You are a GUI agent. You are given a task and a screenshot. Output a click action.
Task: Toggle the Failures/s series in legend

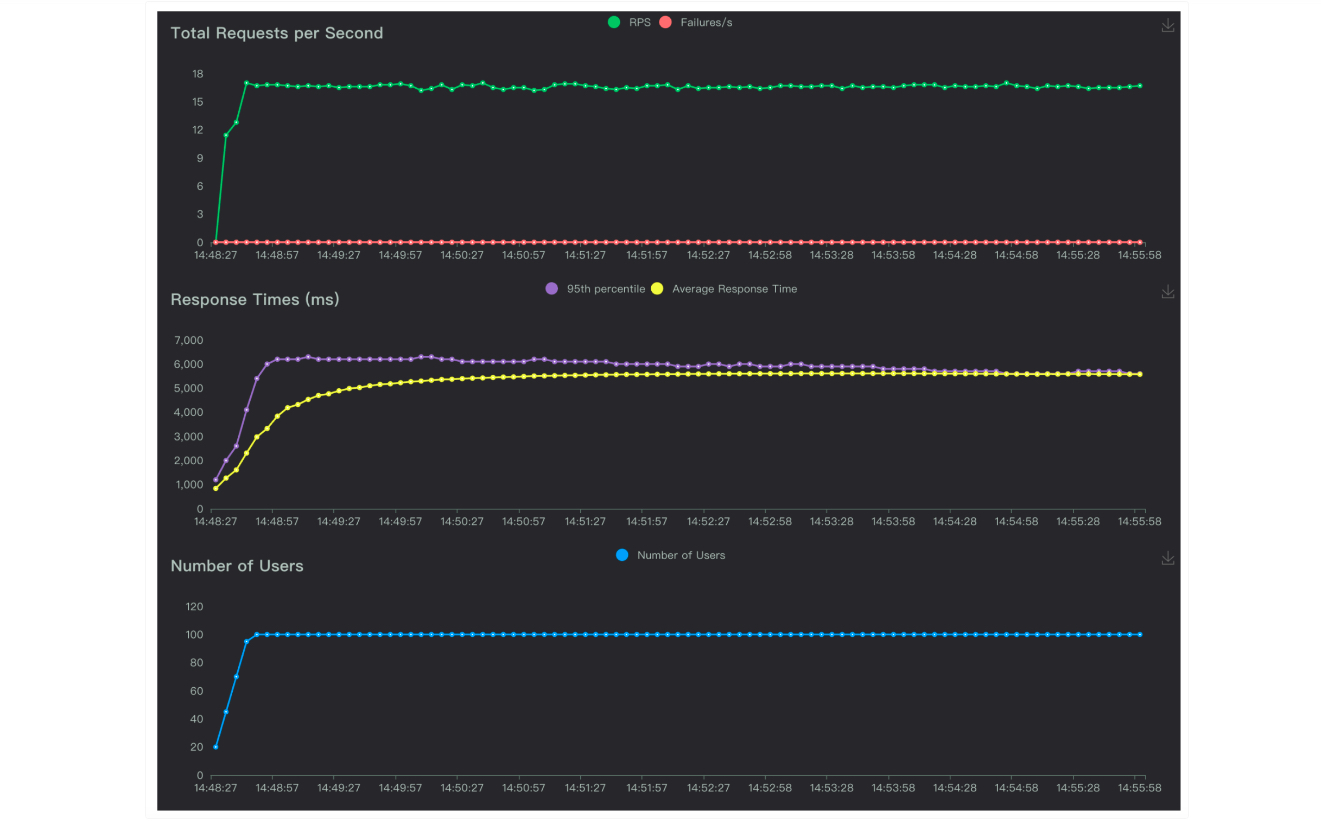[x=695, y=22]
